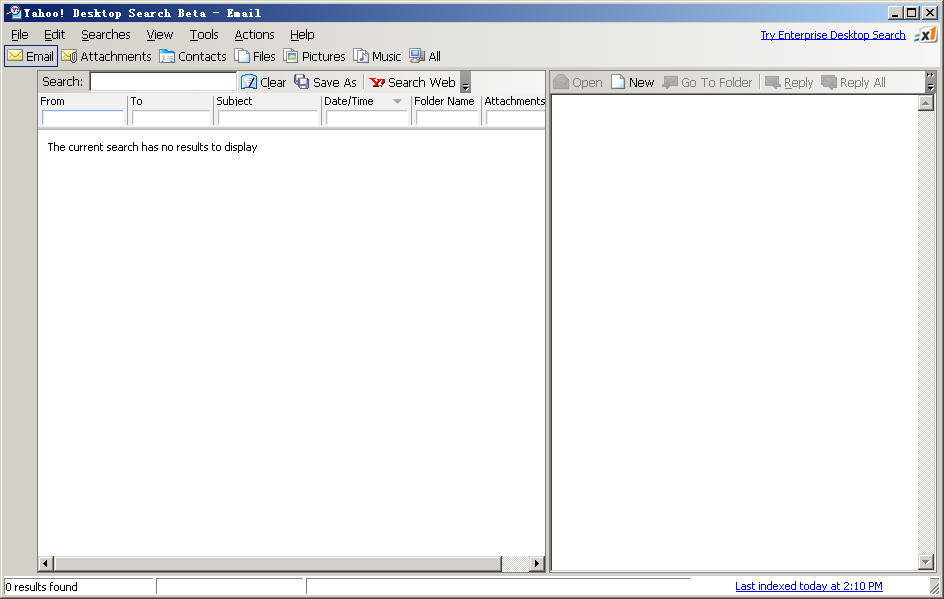
Task: Switch to Files search category
Action: (255, 56)
